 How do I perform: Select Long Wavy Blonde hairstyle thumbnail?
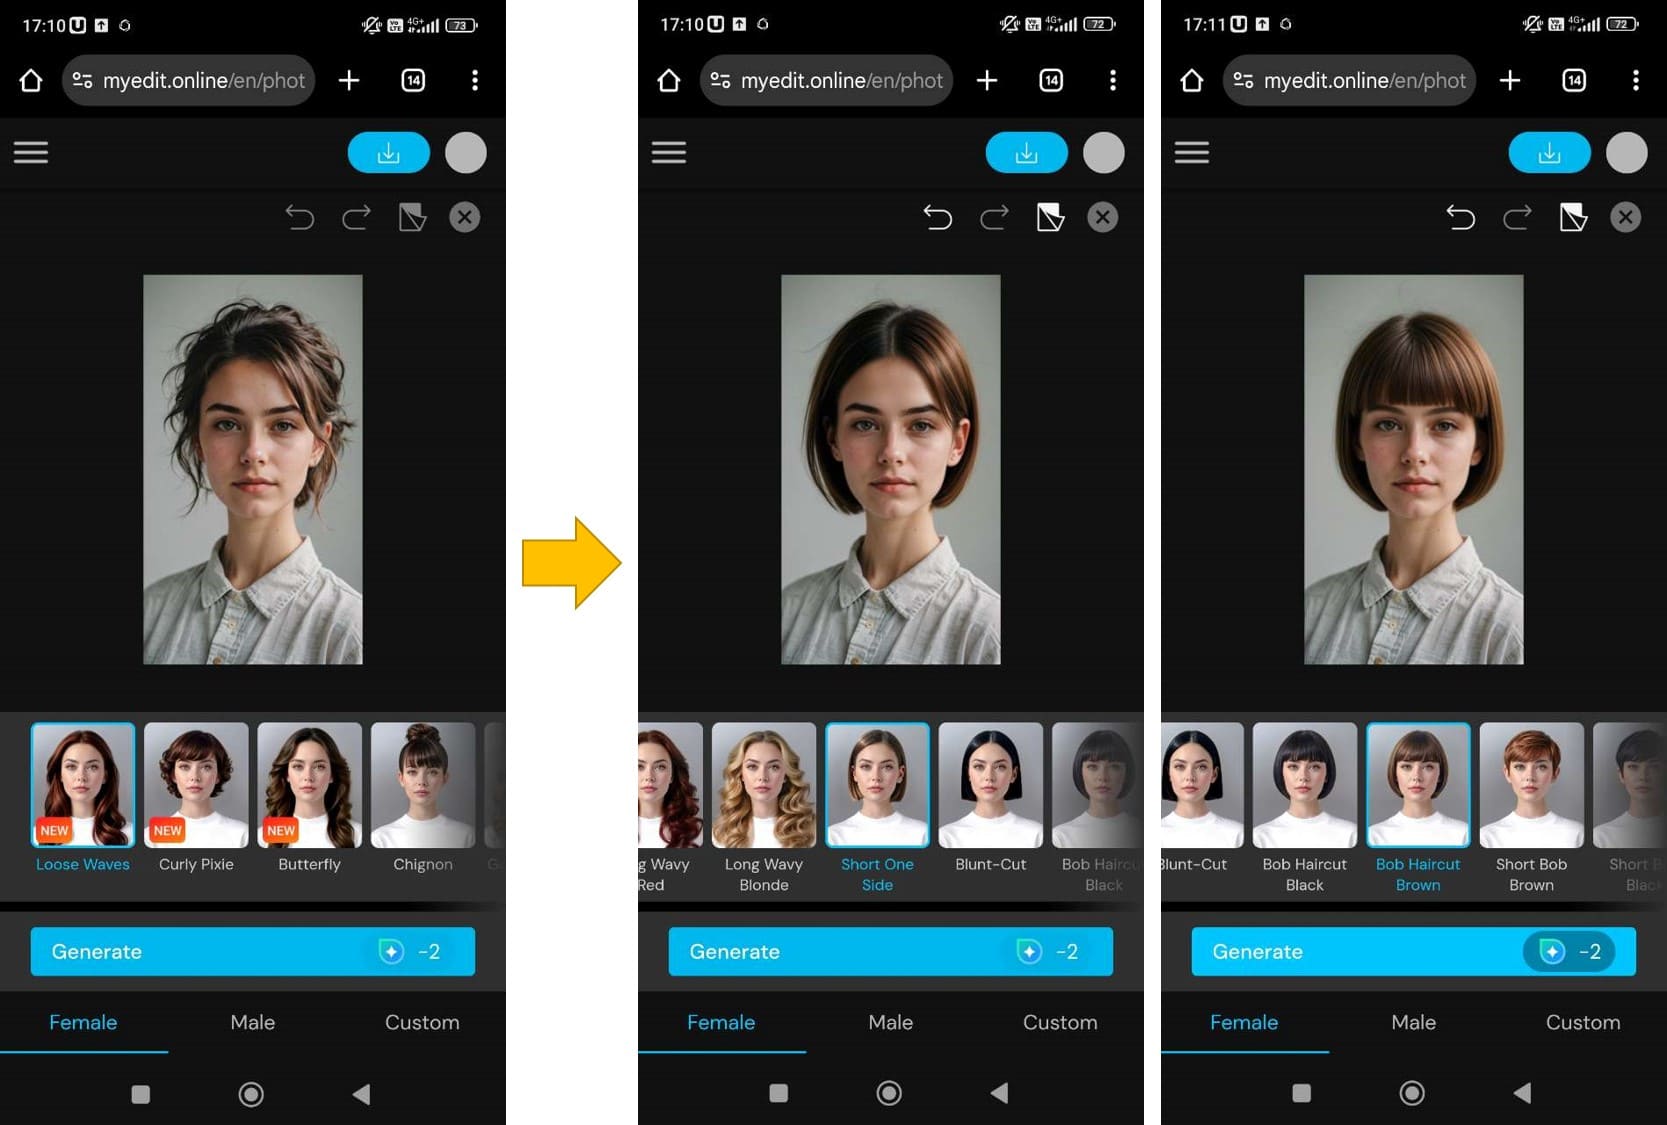tap(764, 785)
